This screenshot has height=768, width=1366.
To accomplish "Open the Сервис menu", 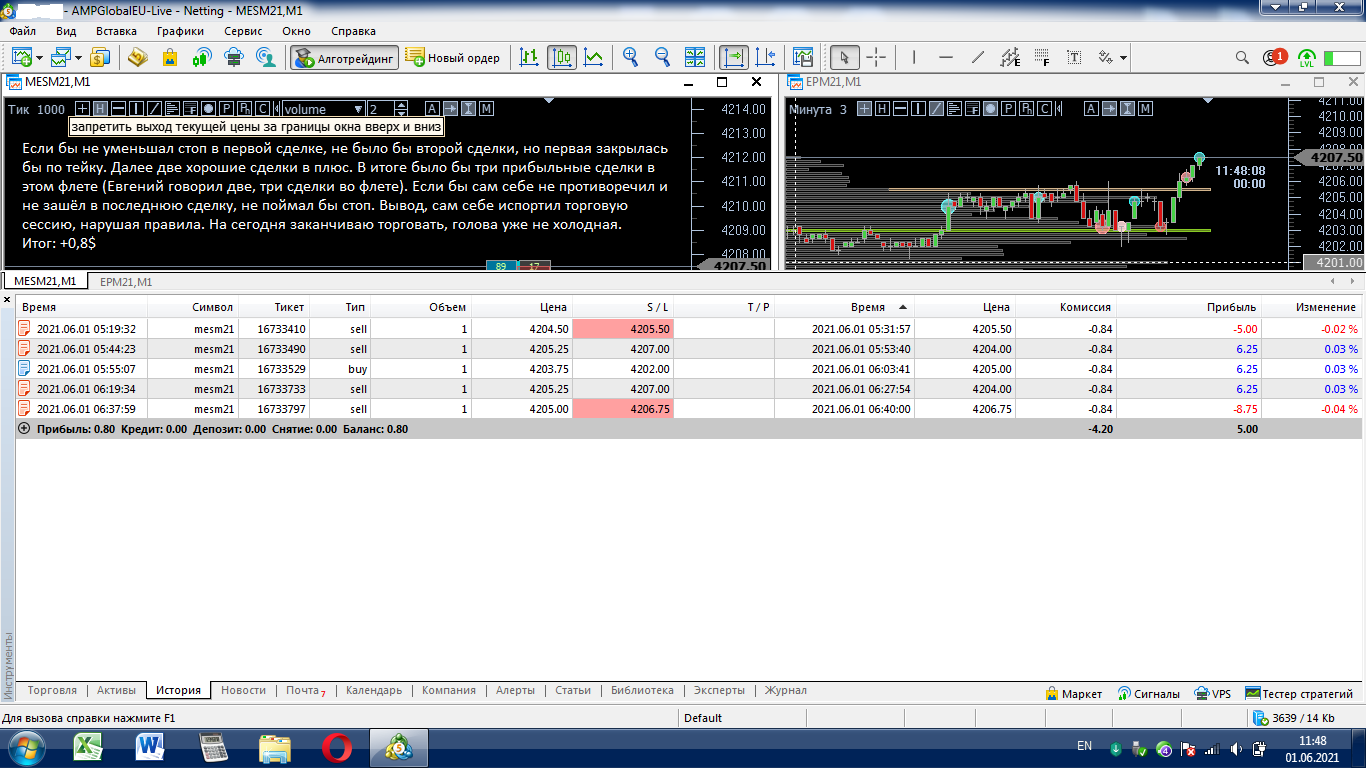I will click(243, 31).
